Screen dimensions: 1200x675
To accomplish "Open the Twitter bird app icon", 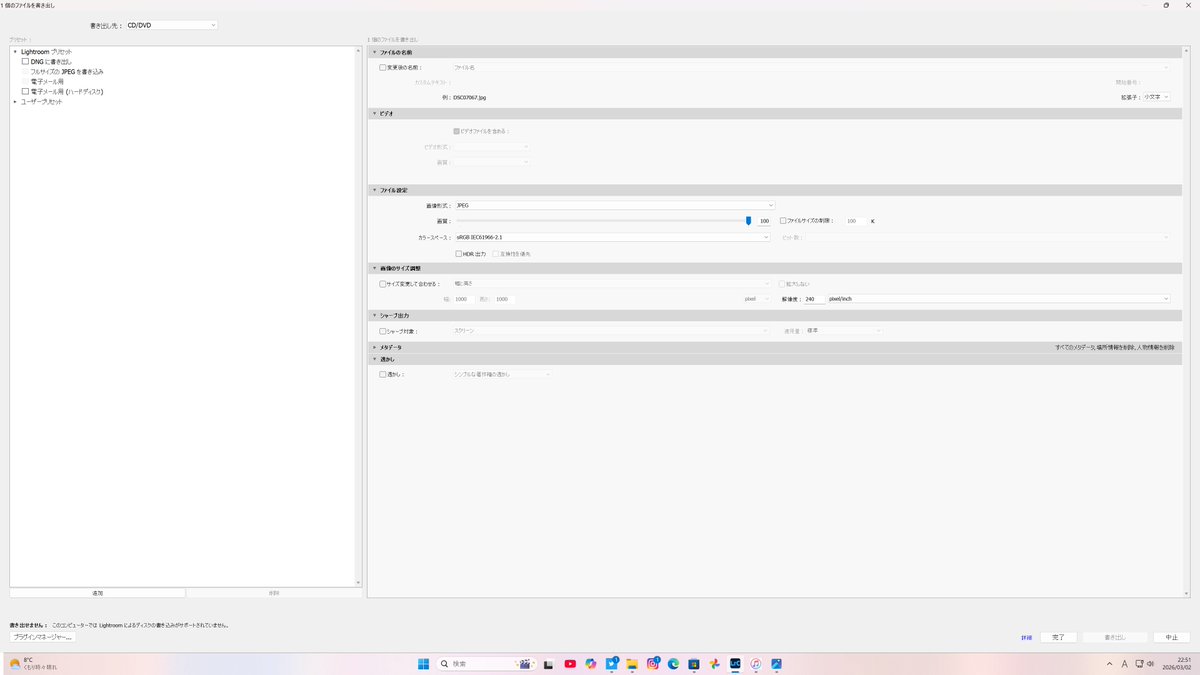I will point(612,663).
